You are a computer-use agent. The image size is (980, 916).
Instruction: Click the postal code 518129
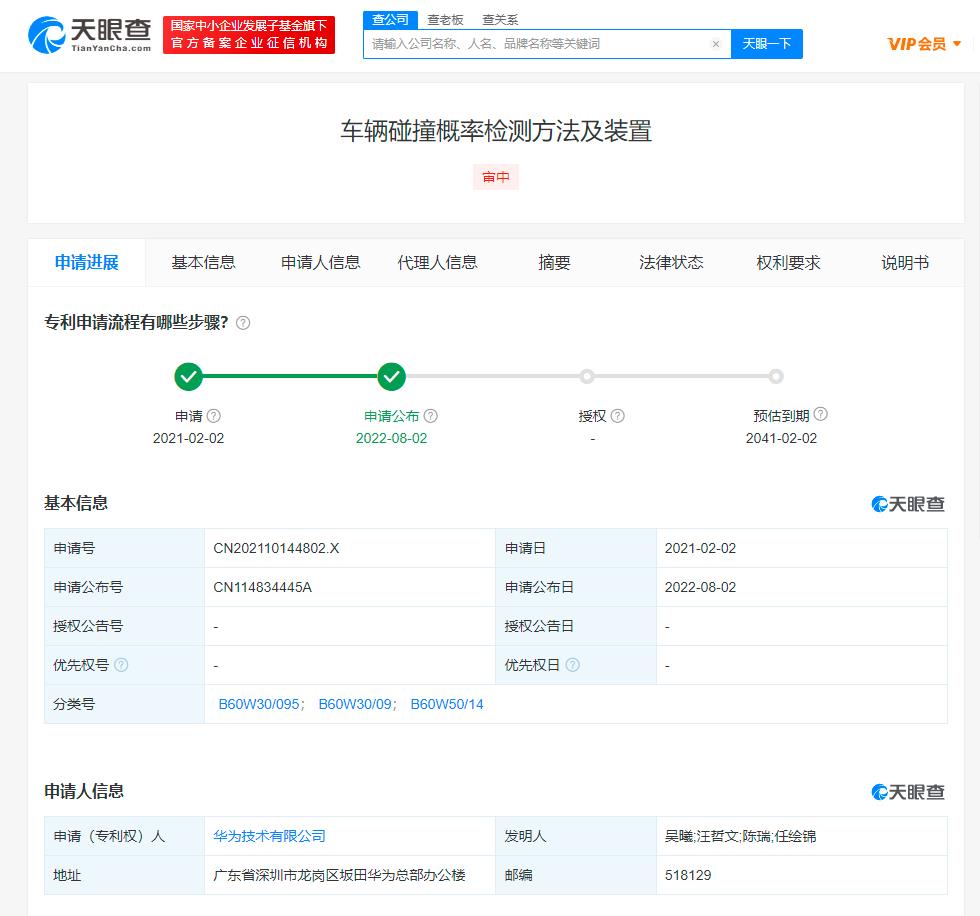[x=688, y=875]
